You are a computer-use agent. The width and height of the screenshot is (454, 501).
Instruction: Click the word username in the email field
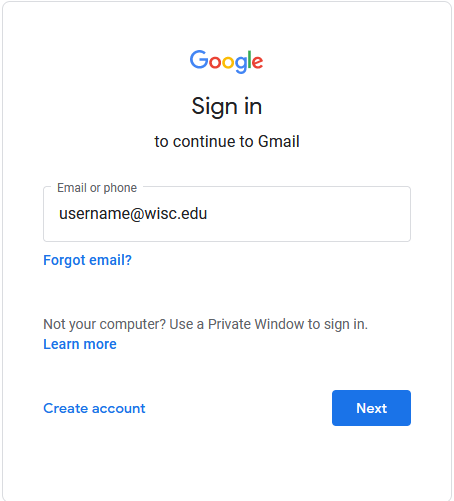coord(94,214)
